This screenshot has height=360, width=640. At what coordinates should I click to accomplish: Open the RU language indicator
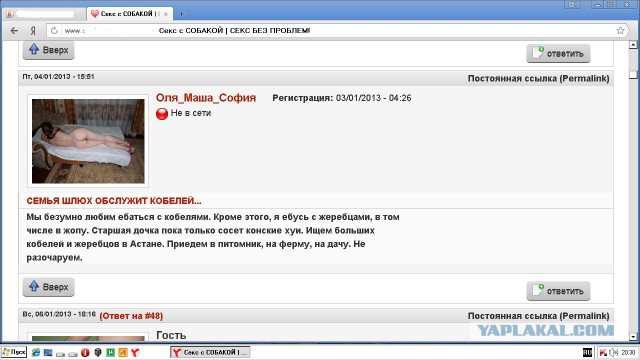point(587,352)
